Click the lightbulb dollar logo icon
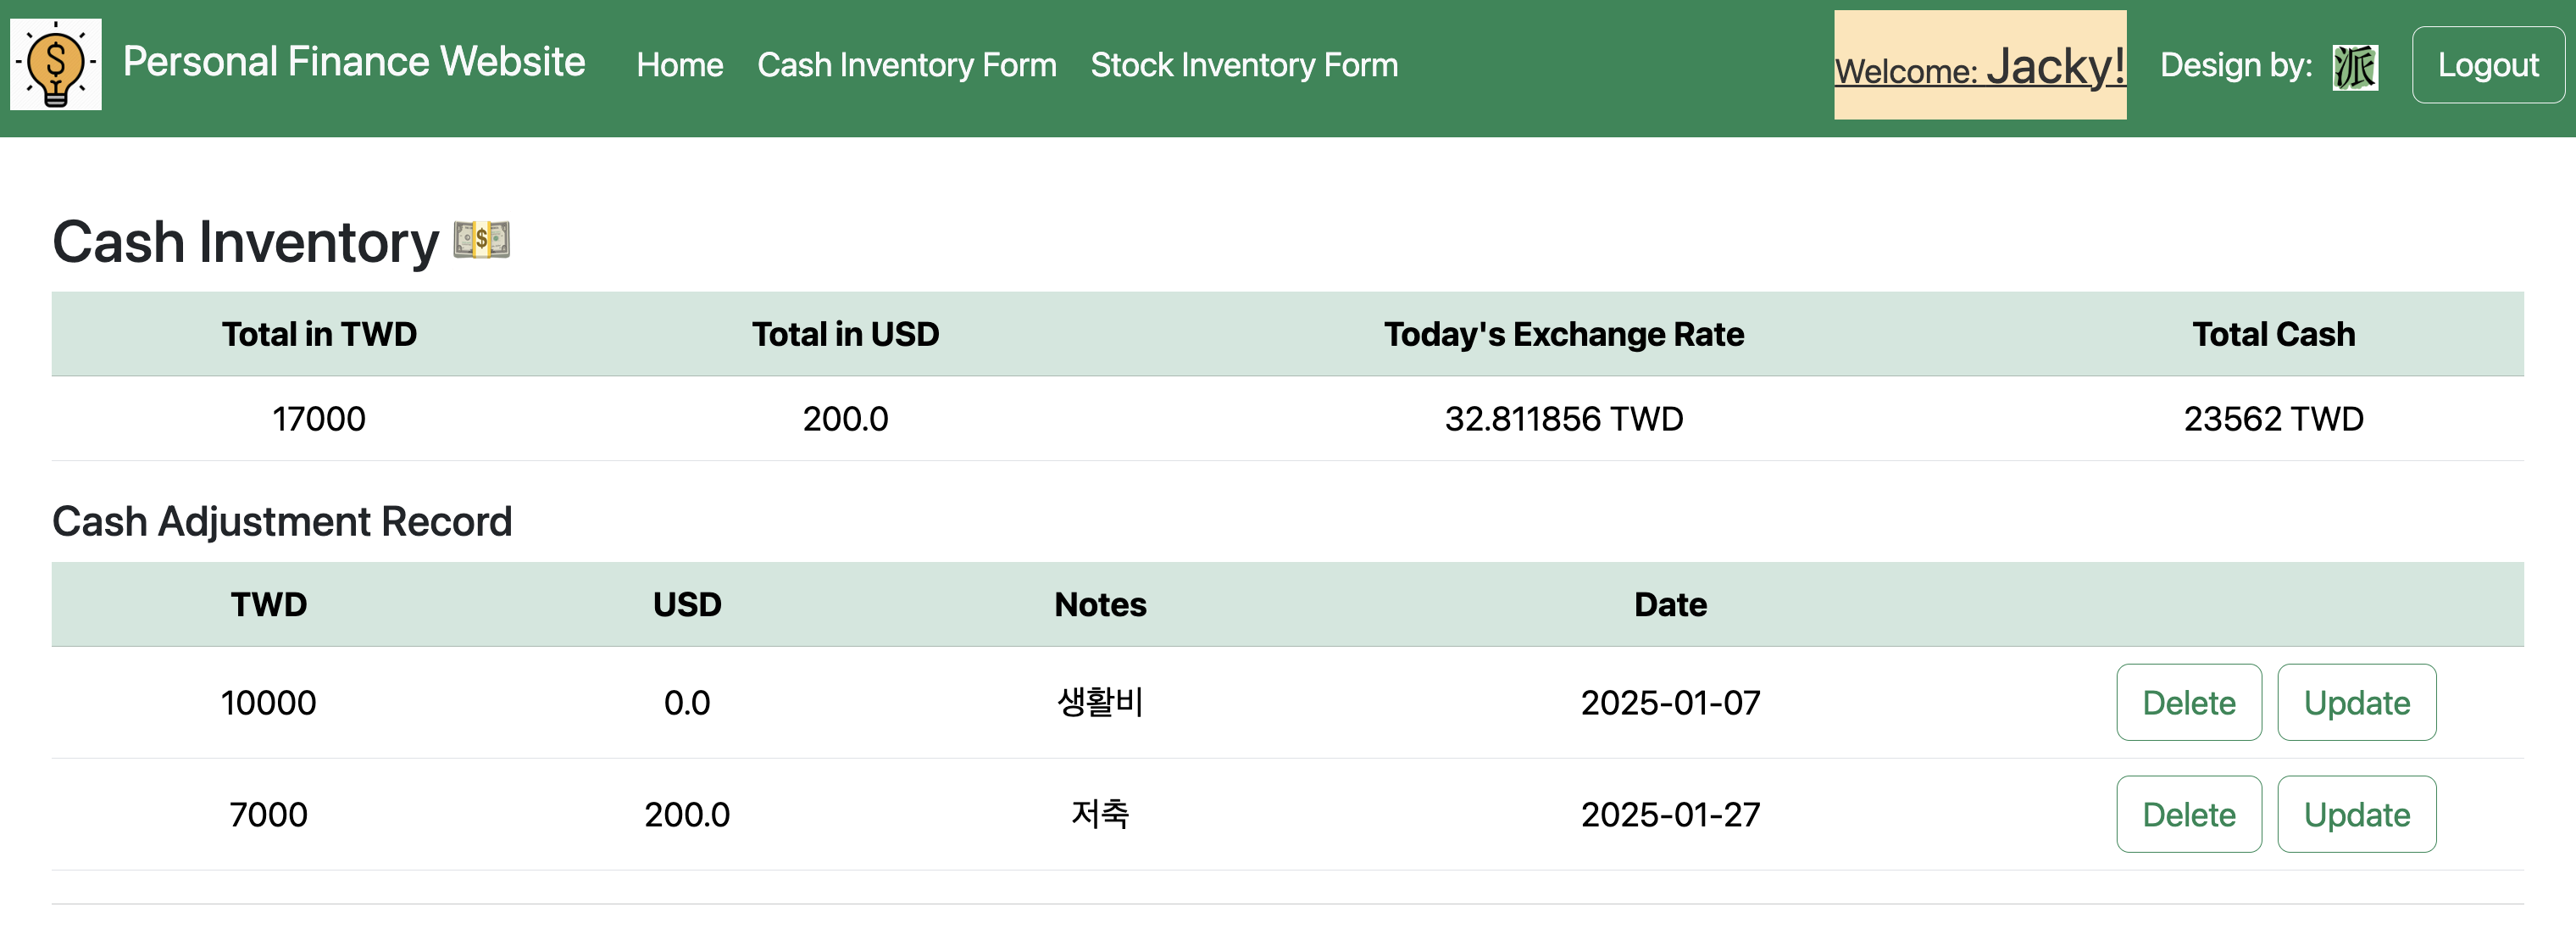Screen dimensions: 2576x929 pos(56,64)
